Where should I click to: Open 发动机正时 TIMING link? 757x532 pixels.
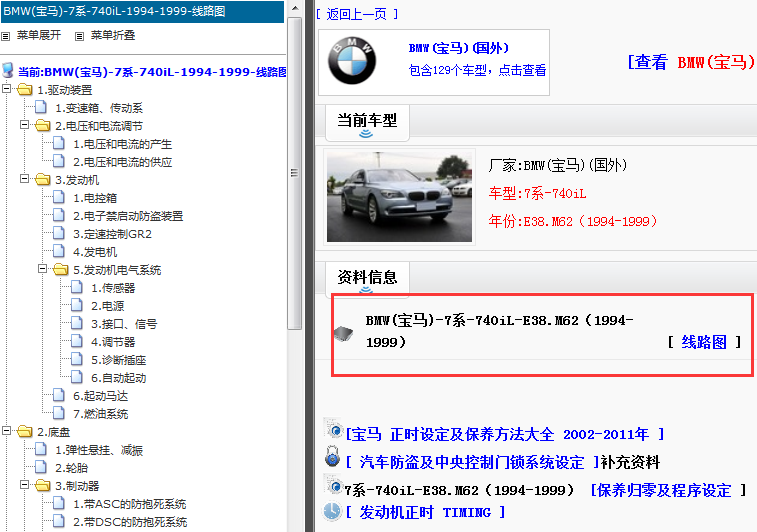tap(425, 512)
